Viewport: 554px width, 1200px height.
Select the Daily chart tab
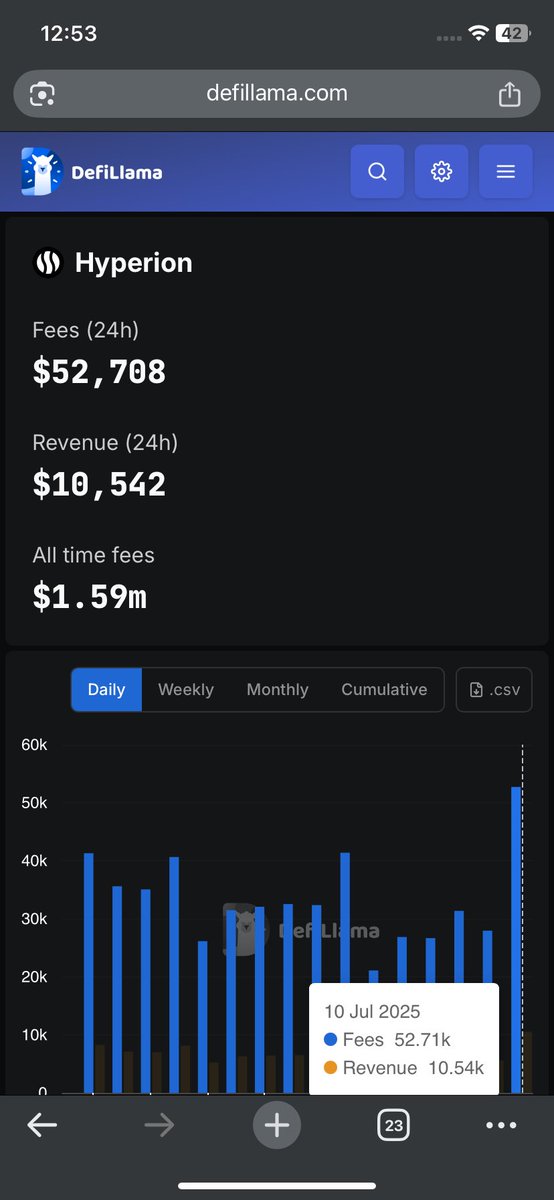point(107,690)
